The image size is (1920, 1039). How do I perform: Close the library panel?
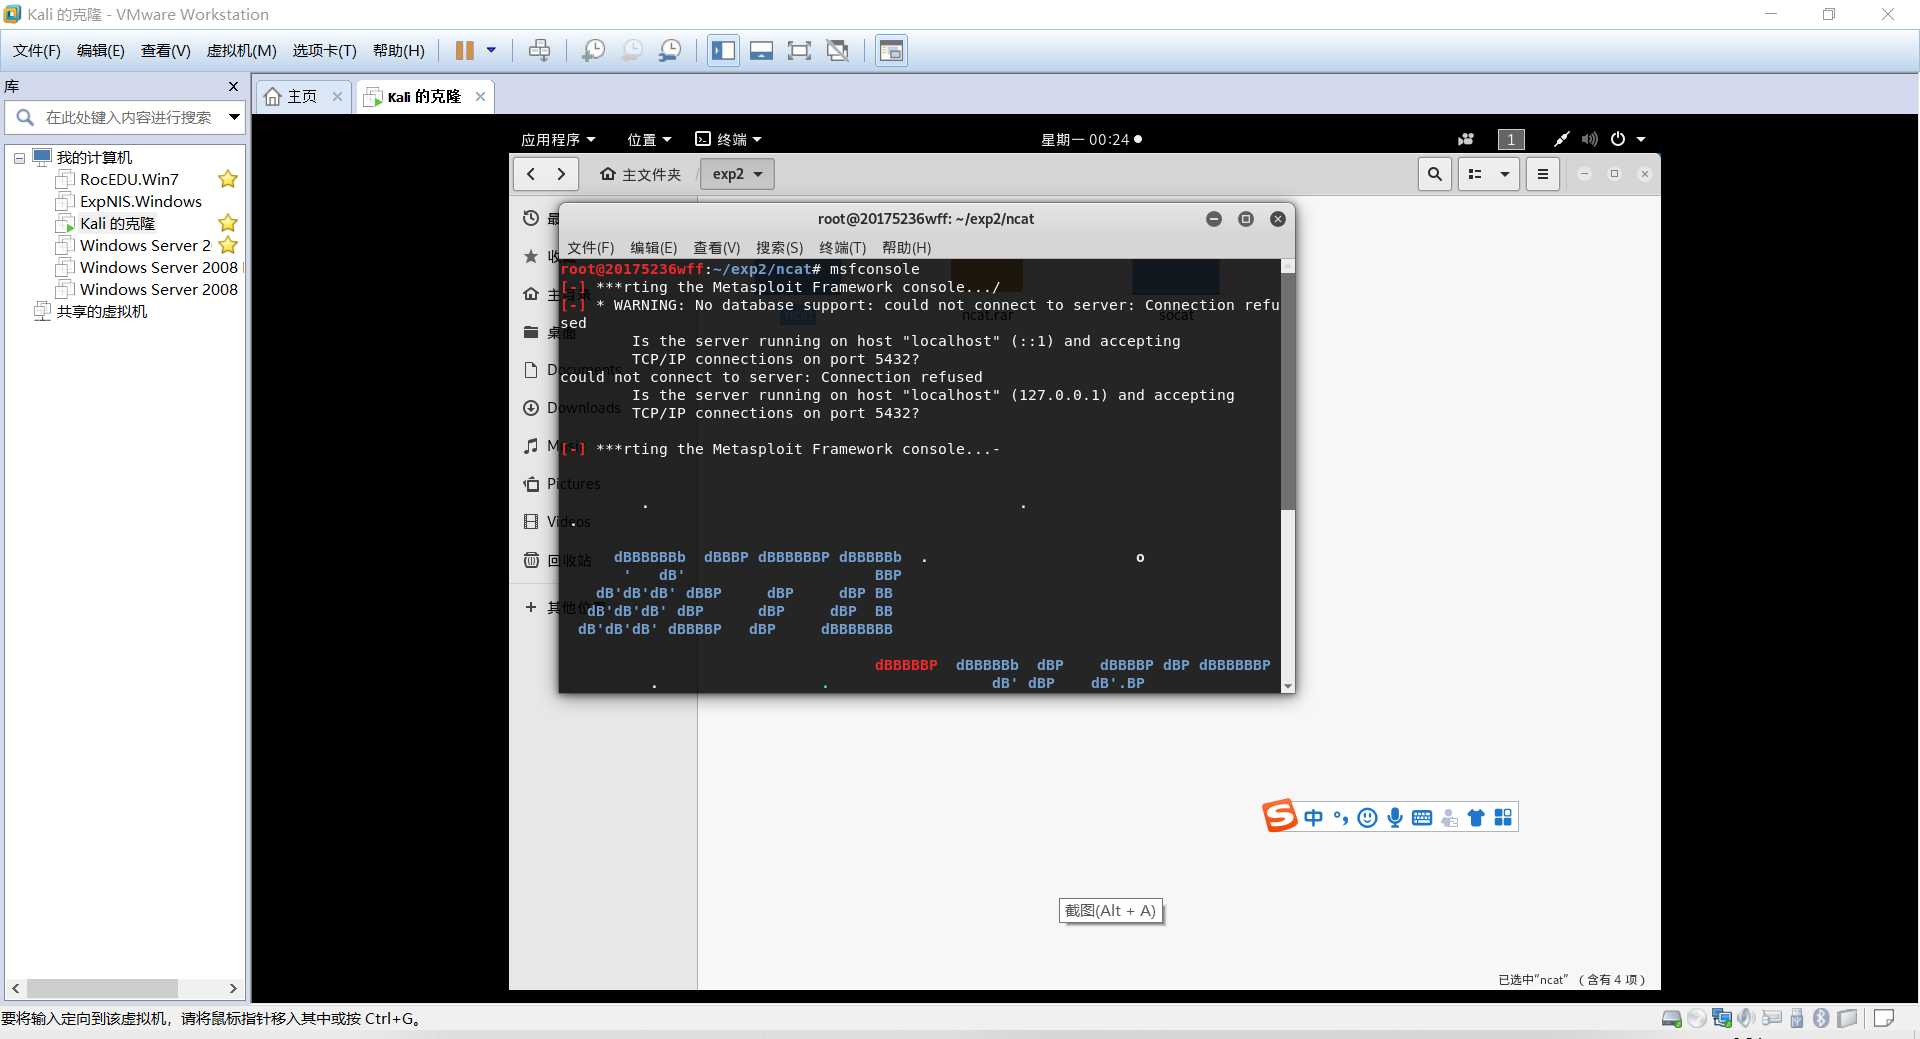tap(233, 86)
